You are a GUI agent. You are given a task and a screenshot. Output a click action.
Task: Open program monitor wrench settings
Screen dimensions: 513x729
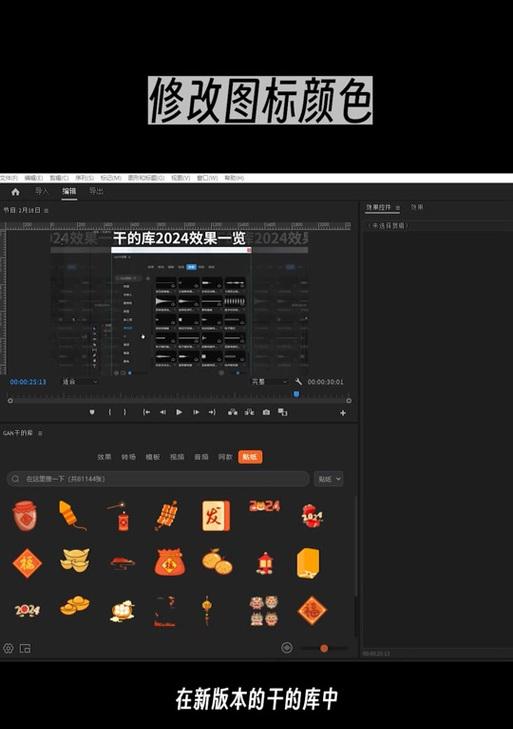pos(299,382)
